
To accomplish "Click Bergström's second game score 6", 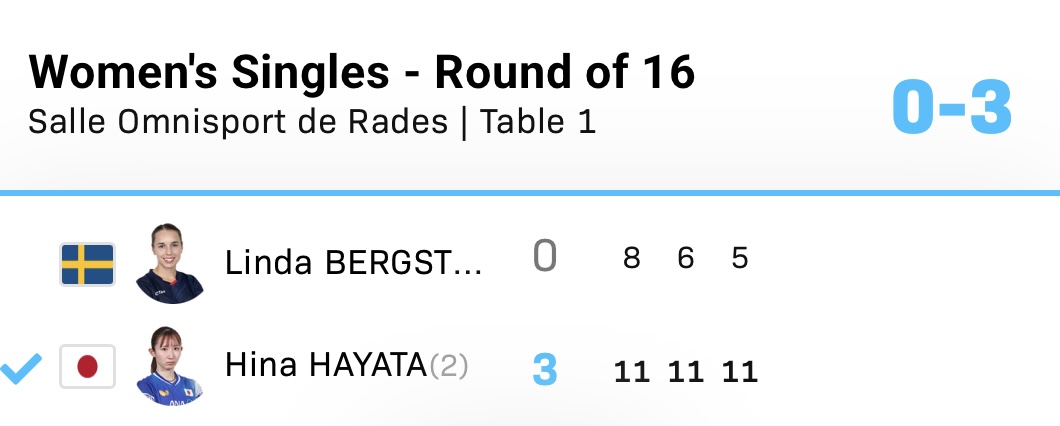I will 686,259.
